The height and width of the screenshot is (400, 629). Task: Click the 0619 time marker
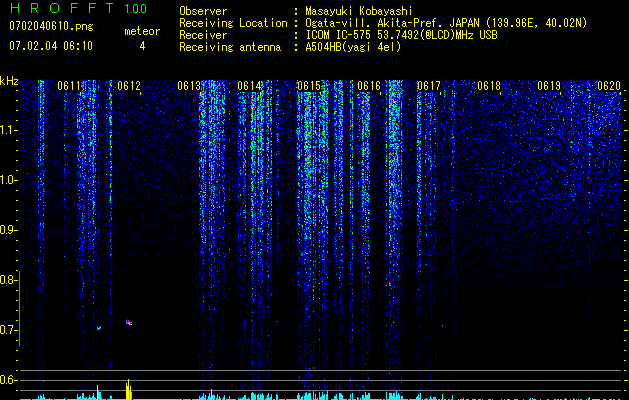point(549,86)
